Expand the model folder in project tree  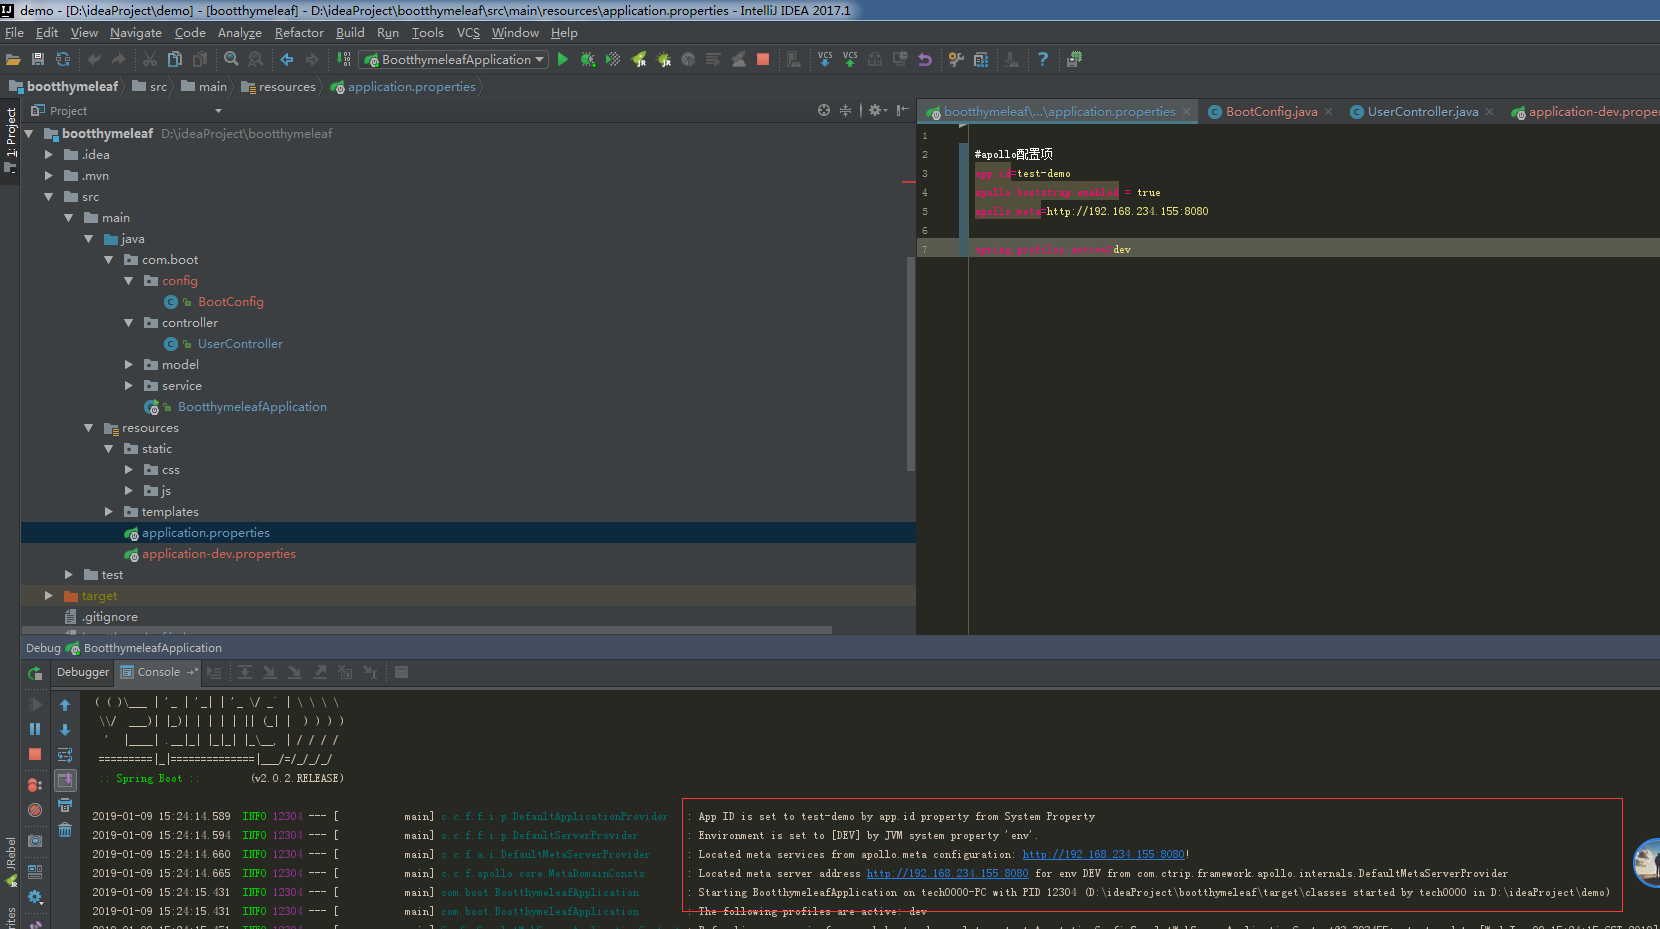pyautogui.click(x=128, y=364)
